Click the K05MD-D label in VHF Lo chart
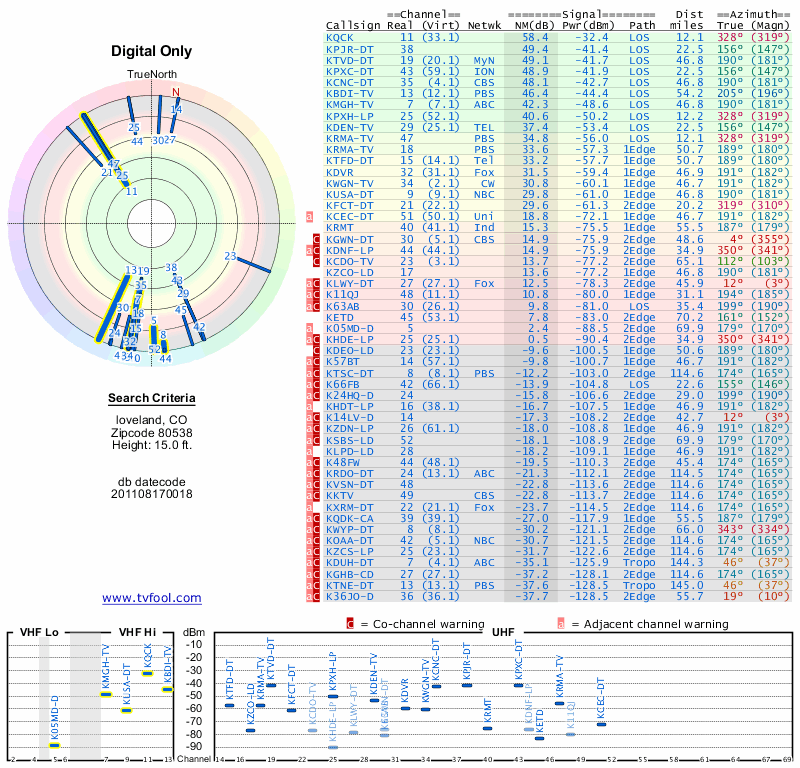The image size is (800, 768). click(55, 718)
